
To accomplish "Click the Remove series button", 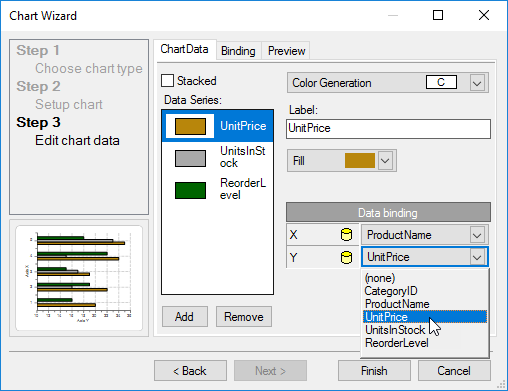I will 244,317.
